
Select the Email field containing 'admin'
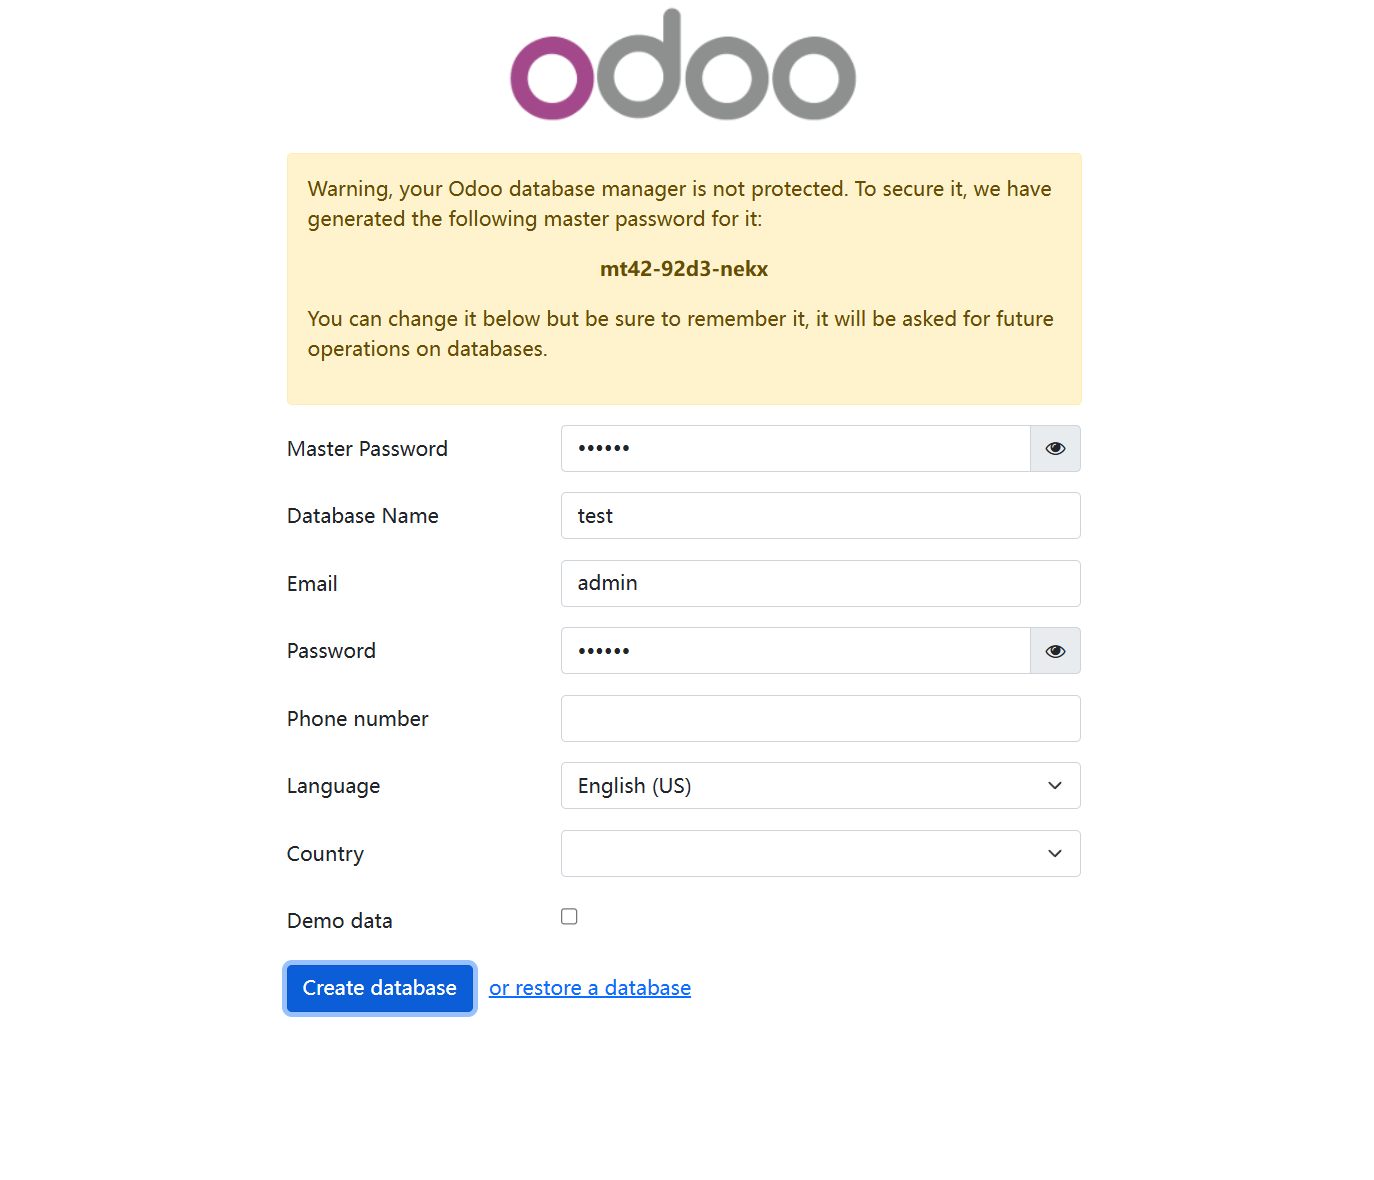point(820,583)
